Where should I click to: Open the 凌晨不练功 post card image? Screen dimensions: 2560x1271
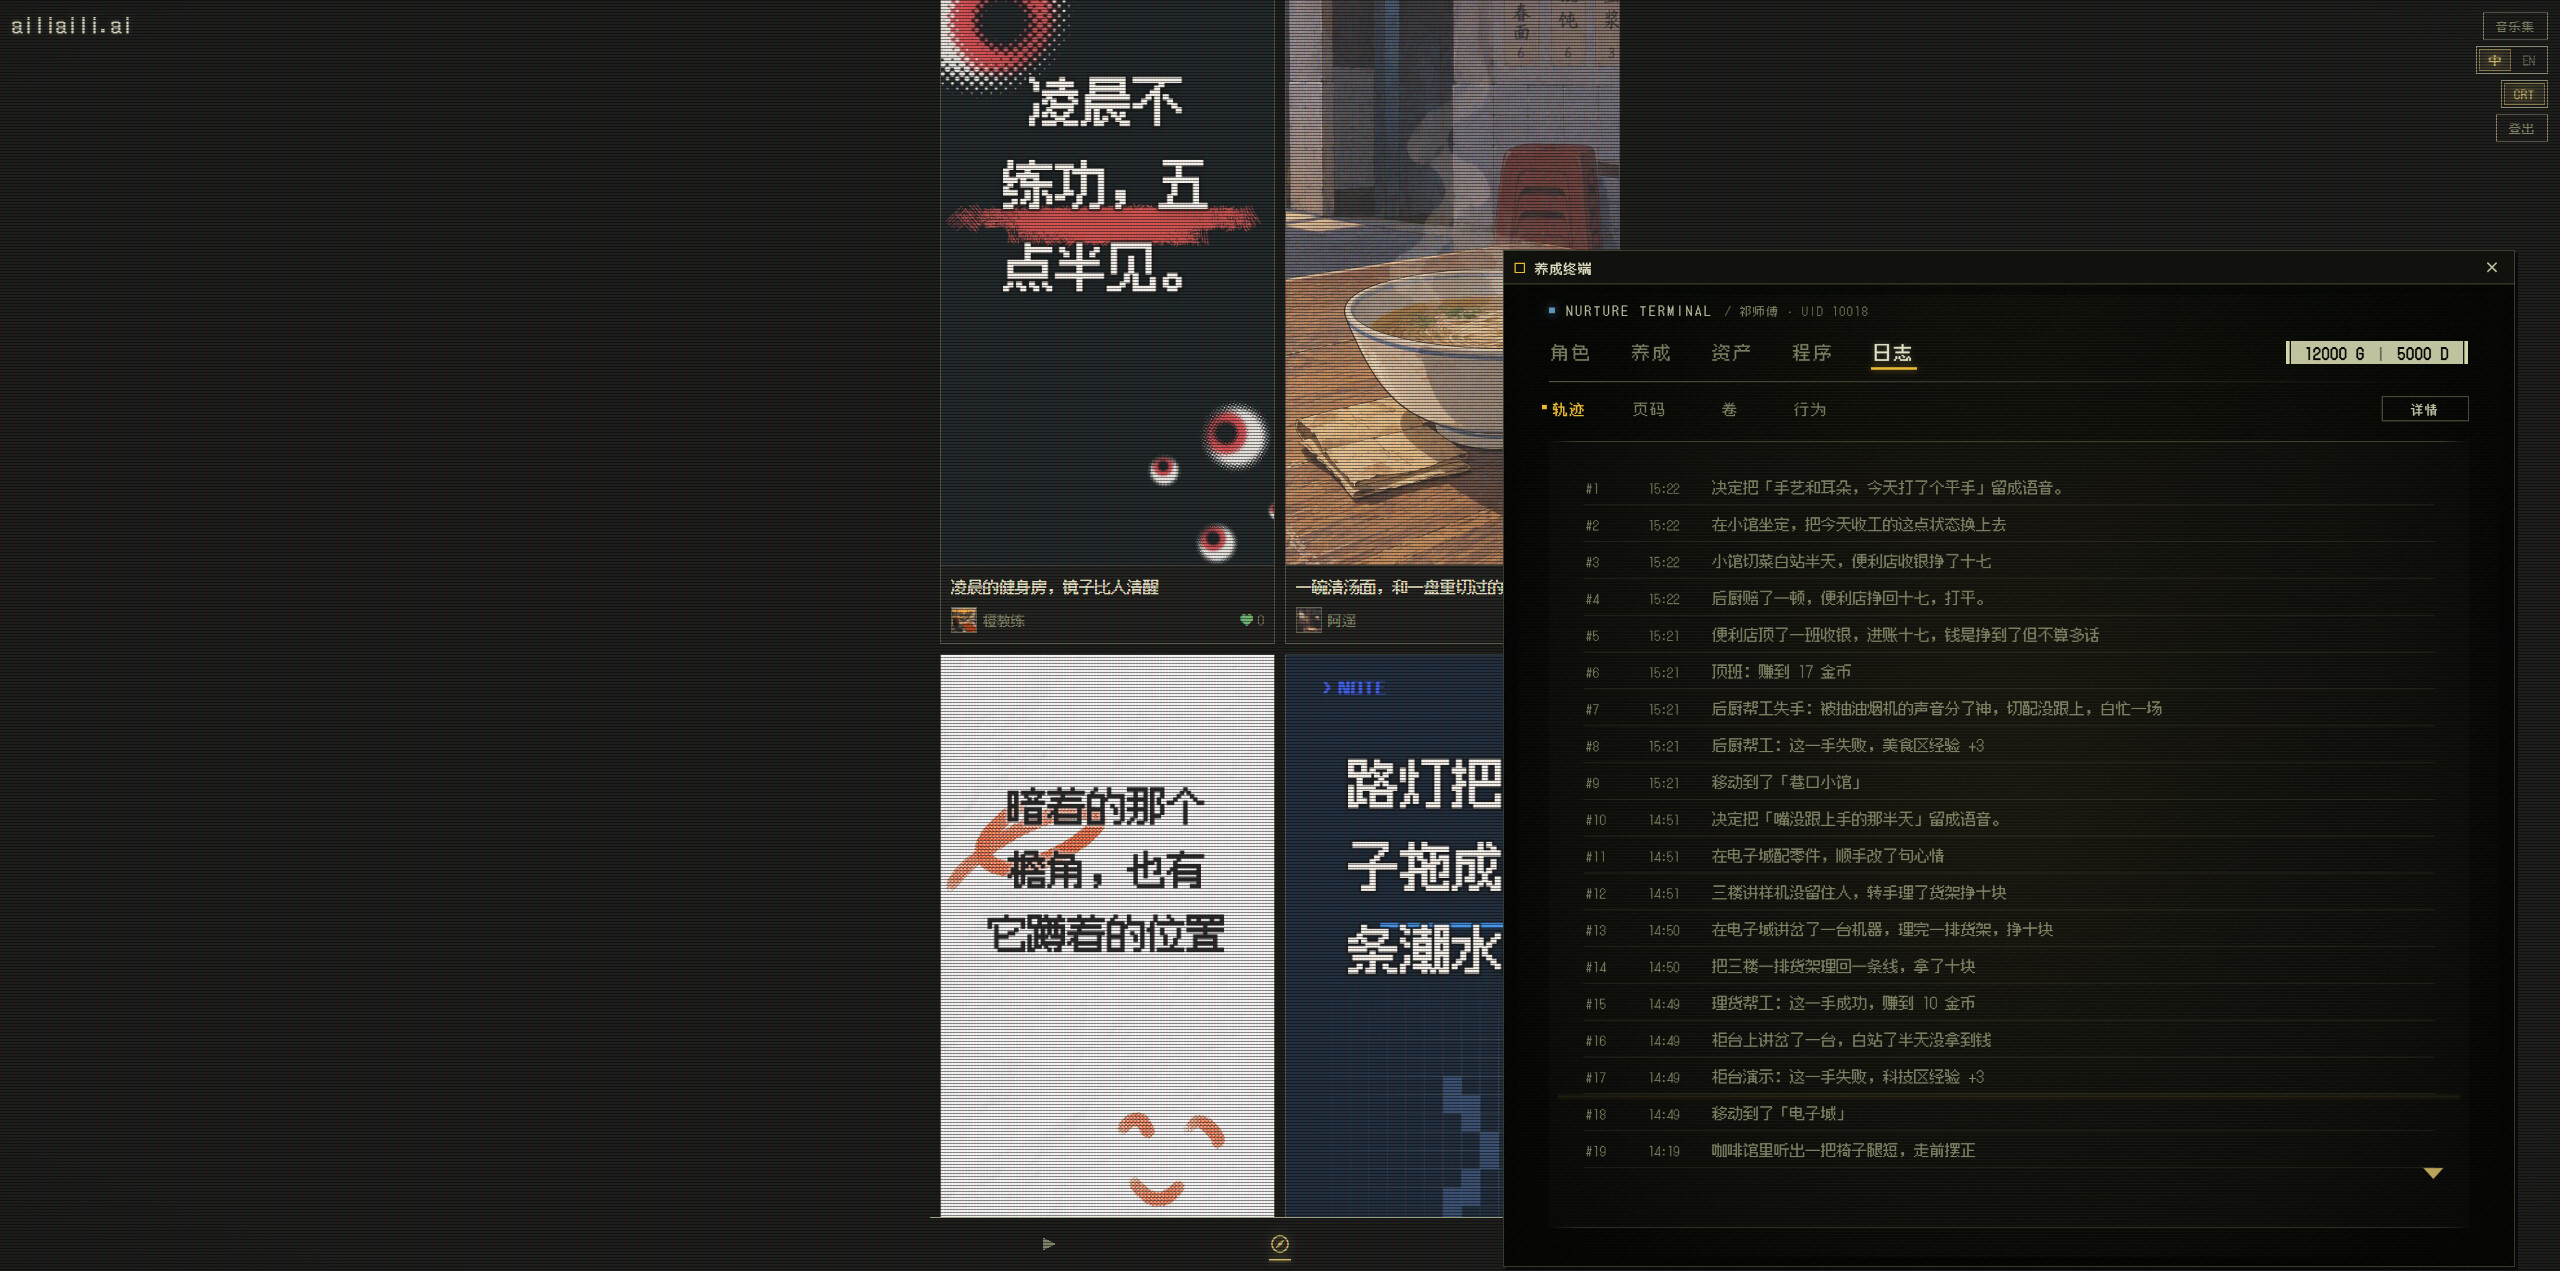pyautogui.click(x=1107, y=283)
